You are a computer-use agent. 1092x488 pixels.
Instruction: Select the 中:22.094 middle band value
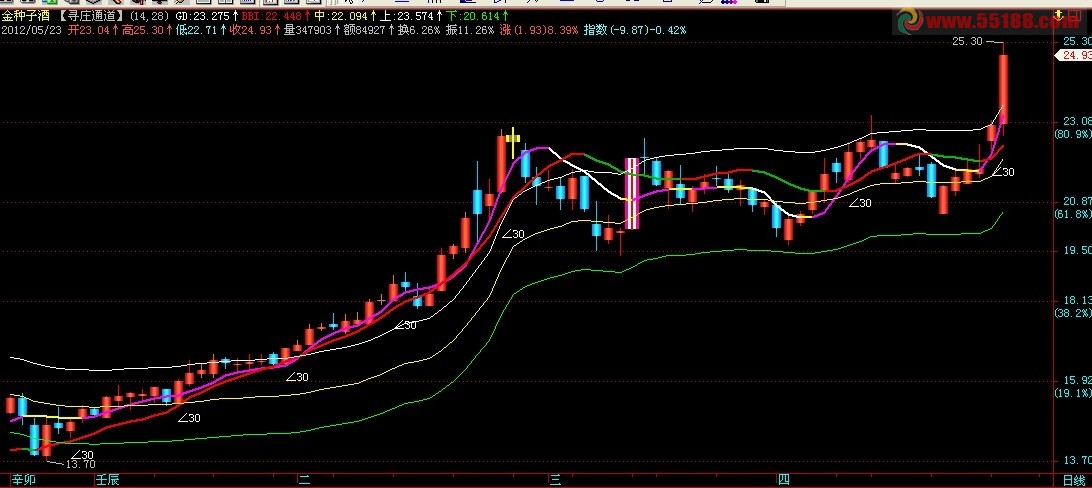[341, 15]
